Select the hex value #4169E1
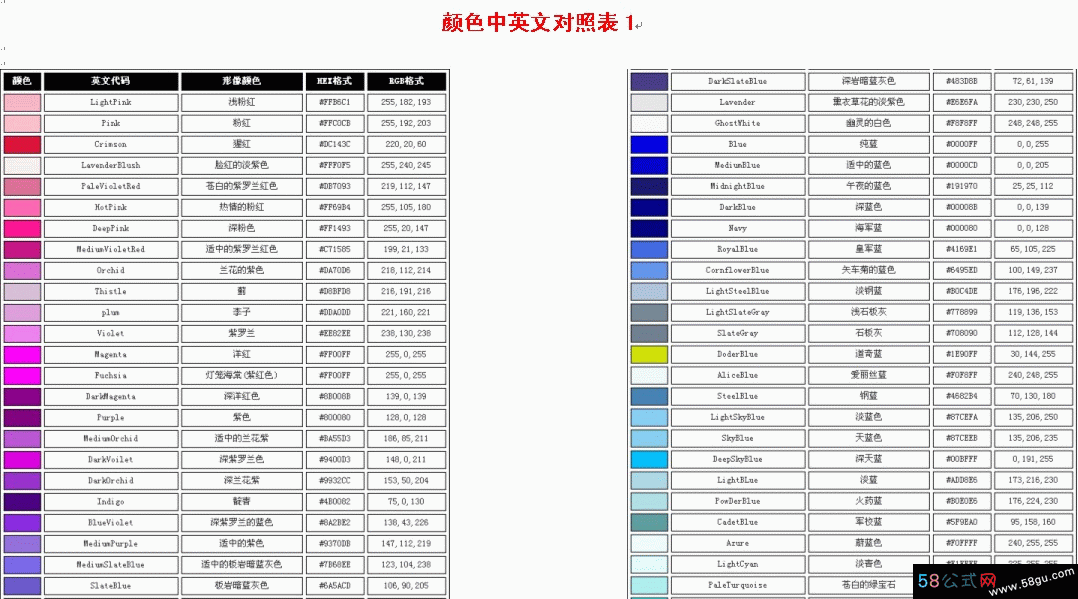 (x=962, y=250)
